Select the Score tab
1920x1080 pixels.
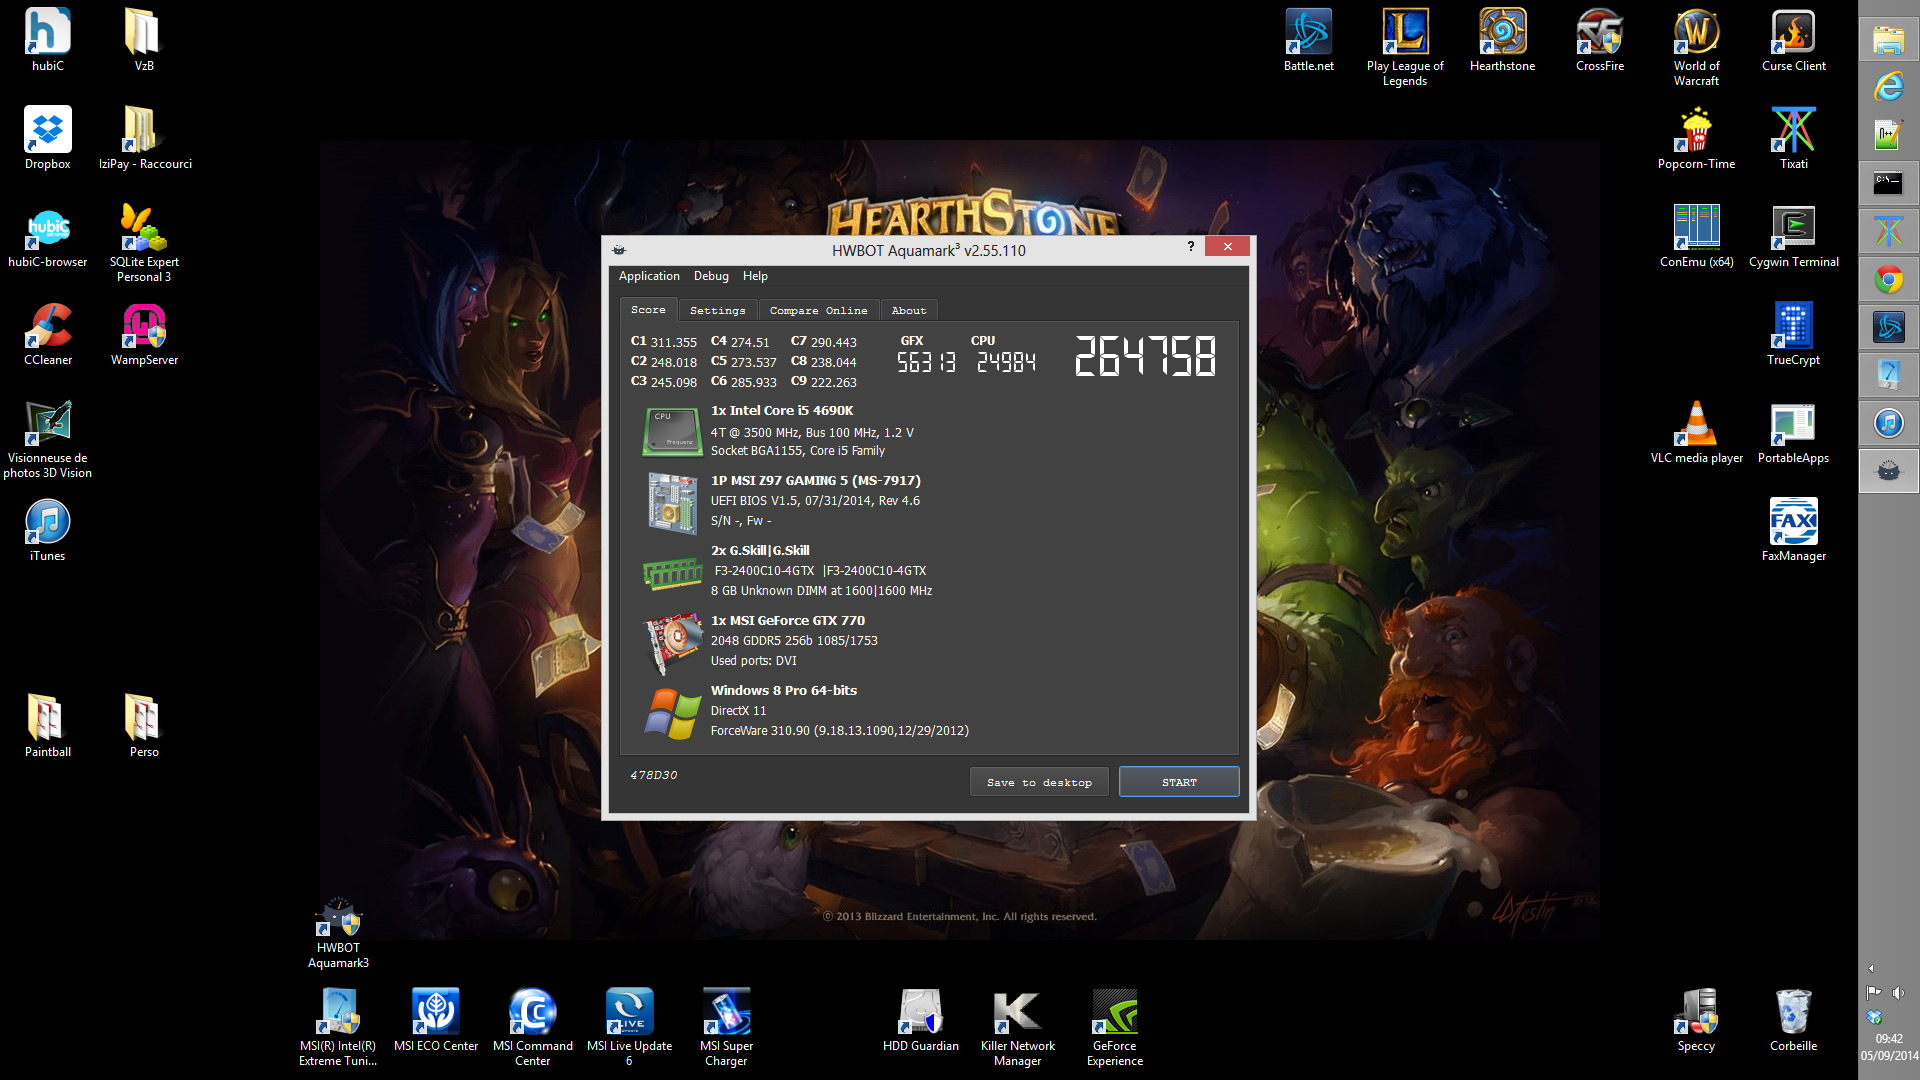[648, 309]
